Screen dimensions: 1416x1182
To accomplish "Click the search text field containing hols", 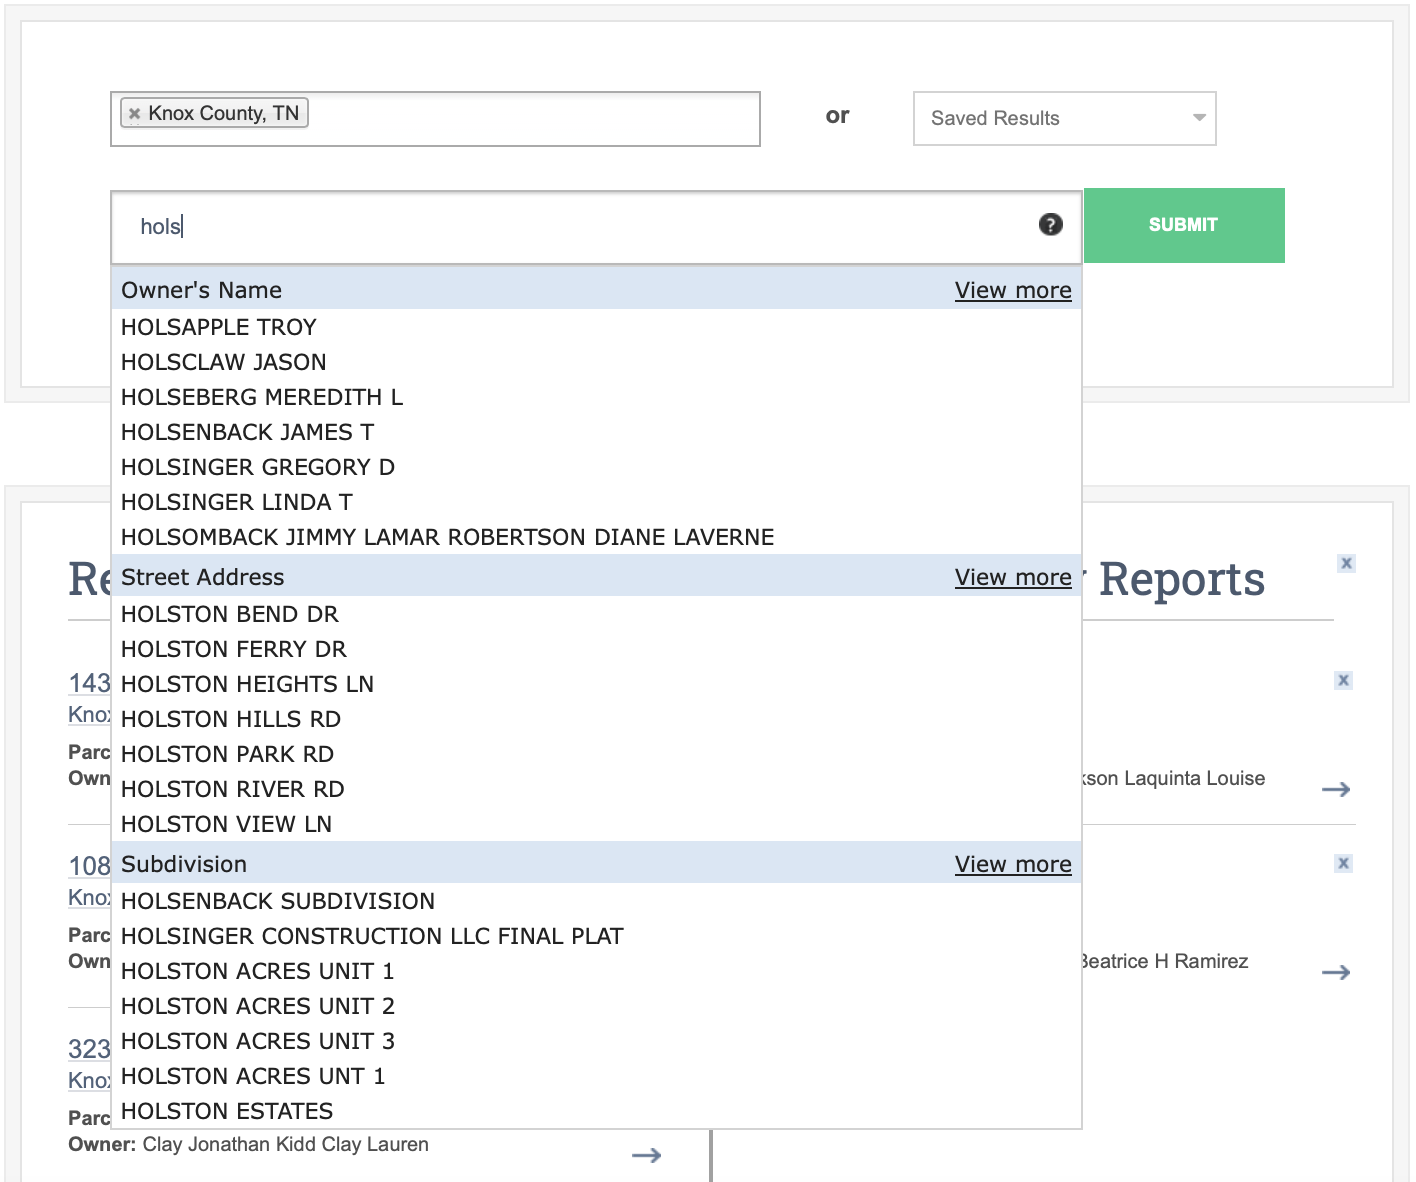I will pyautogui.click(x=580, y=227).
